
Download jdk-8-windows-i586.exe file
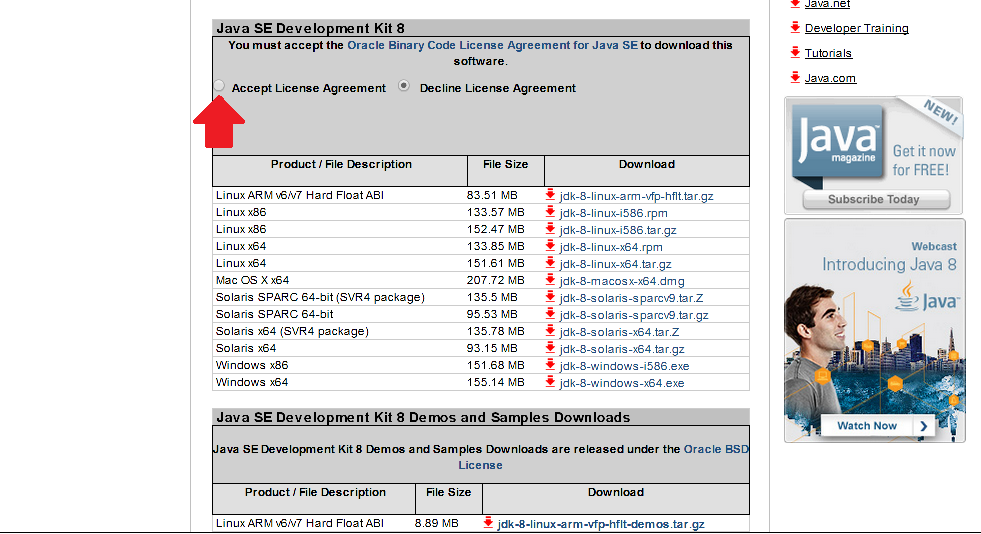[x=624, y=366]
